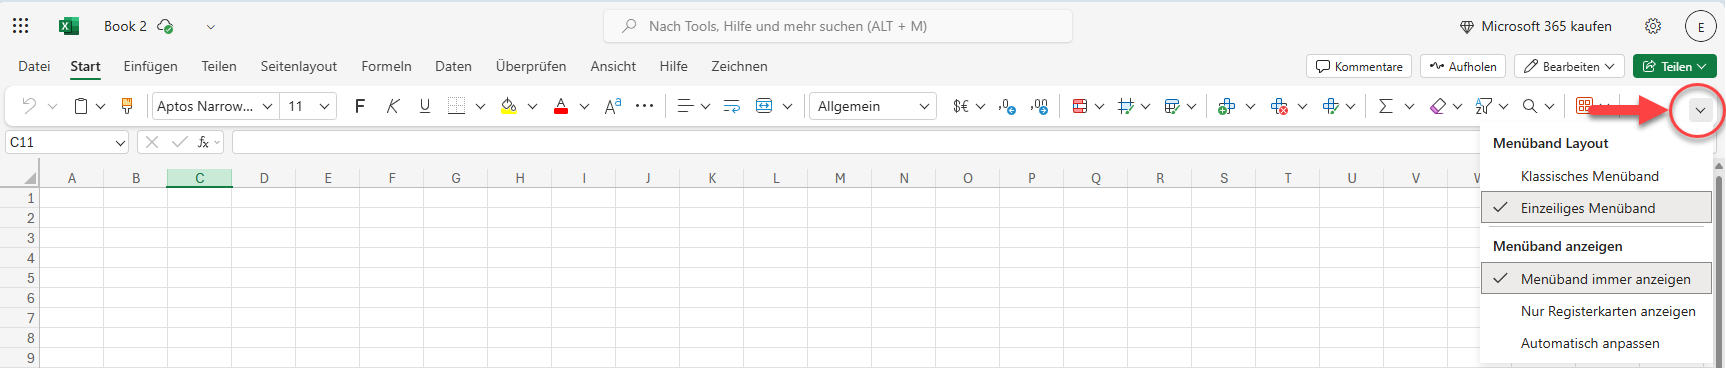Image resolution: width=1726 pixels, height=368 pixels.
Task: Open the Kommentare button
Action: [x=1359, y=66]
